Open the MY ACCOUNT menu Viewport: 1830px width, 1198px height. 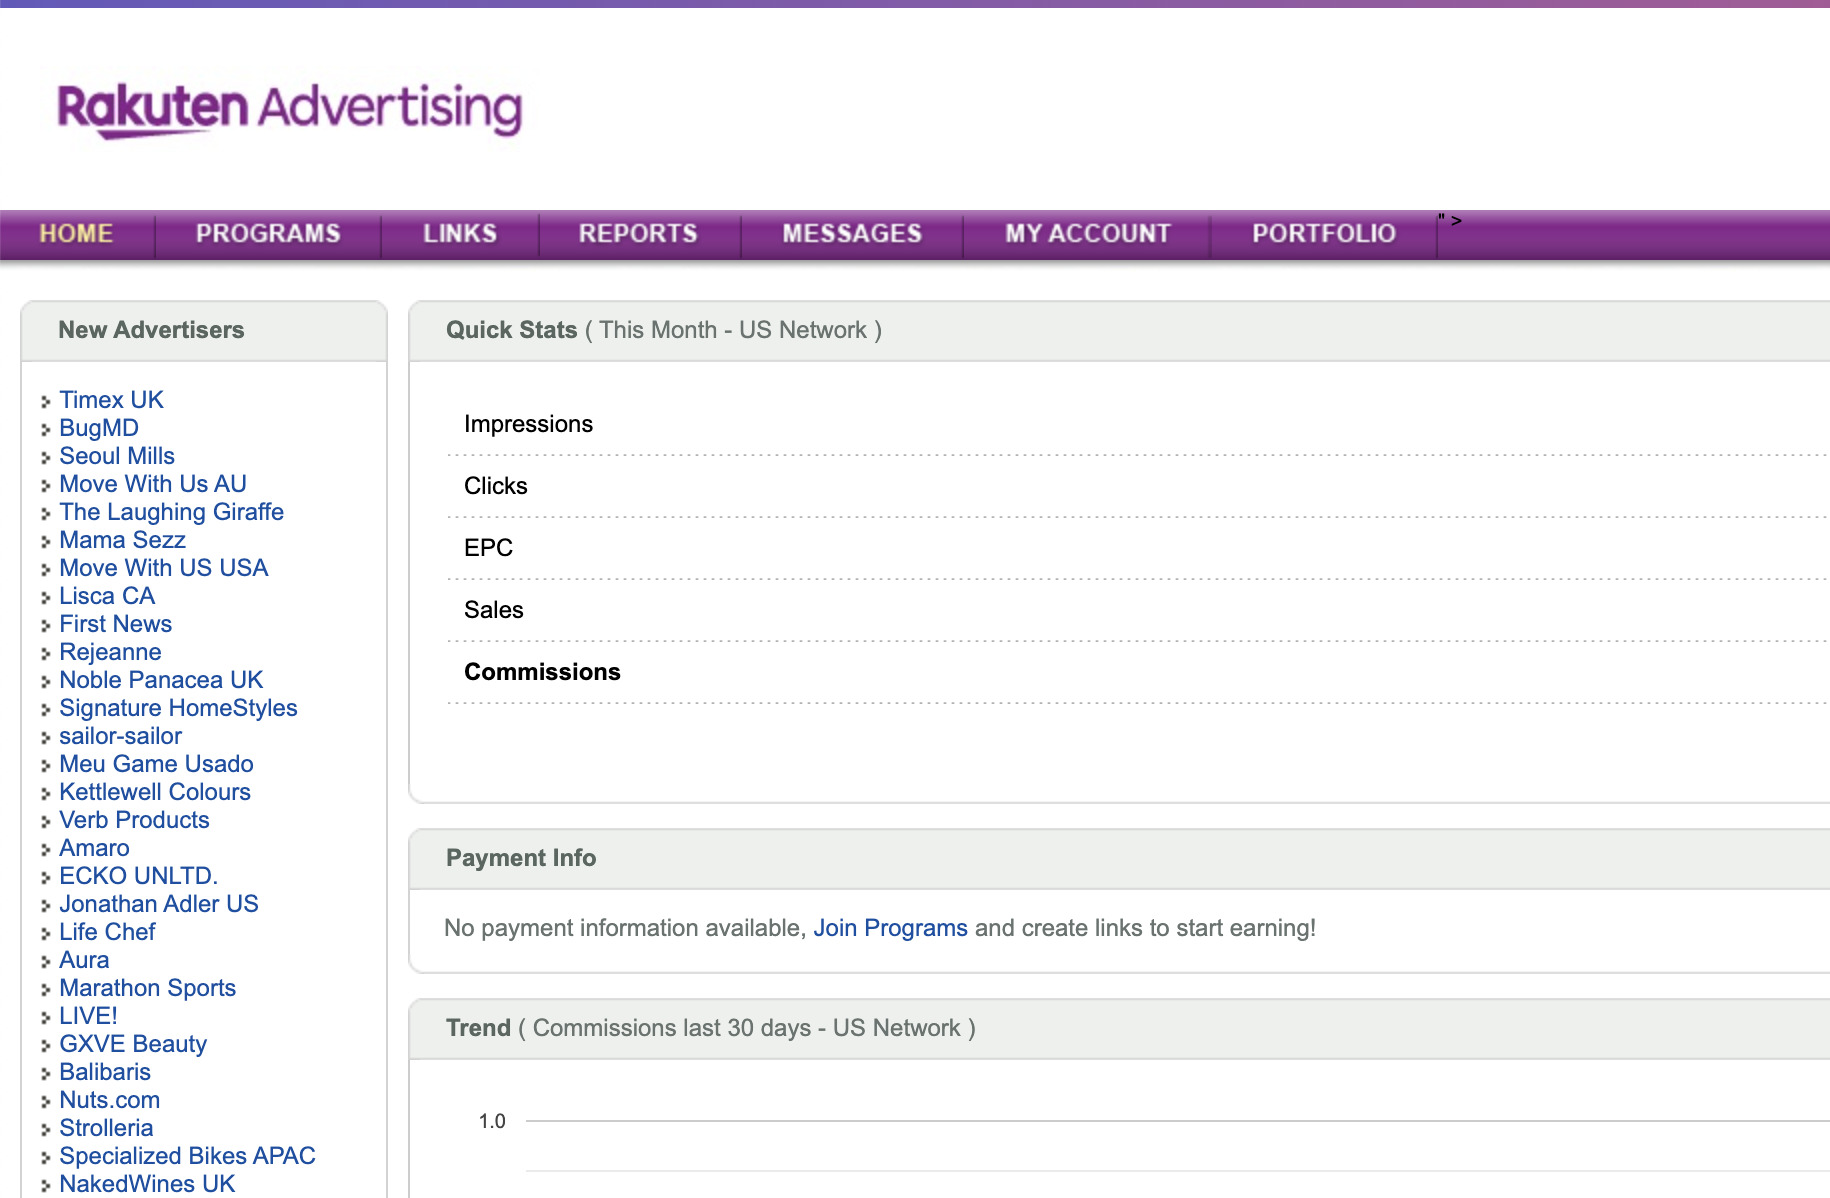1088,233
